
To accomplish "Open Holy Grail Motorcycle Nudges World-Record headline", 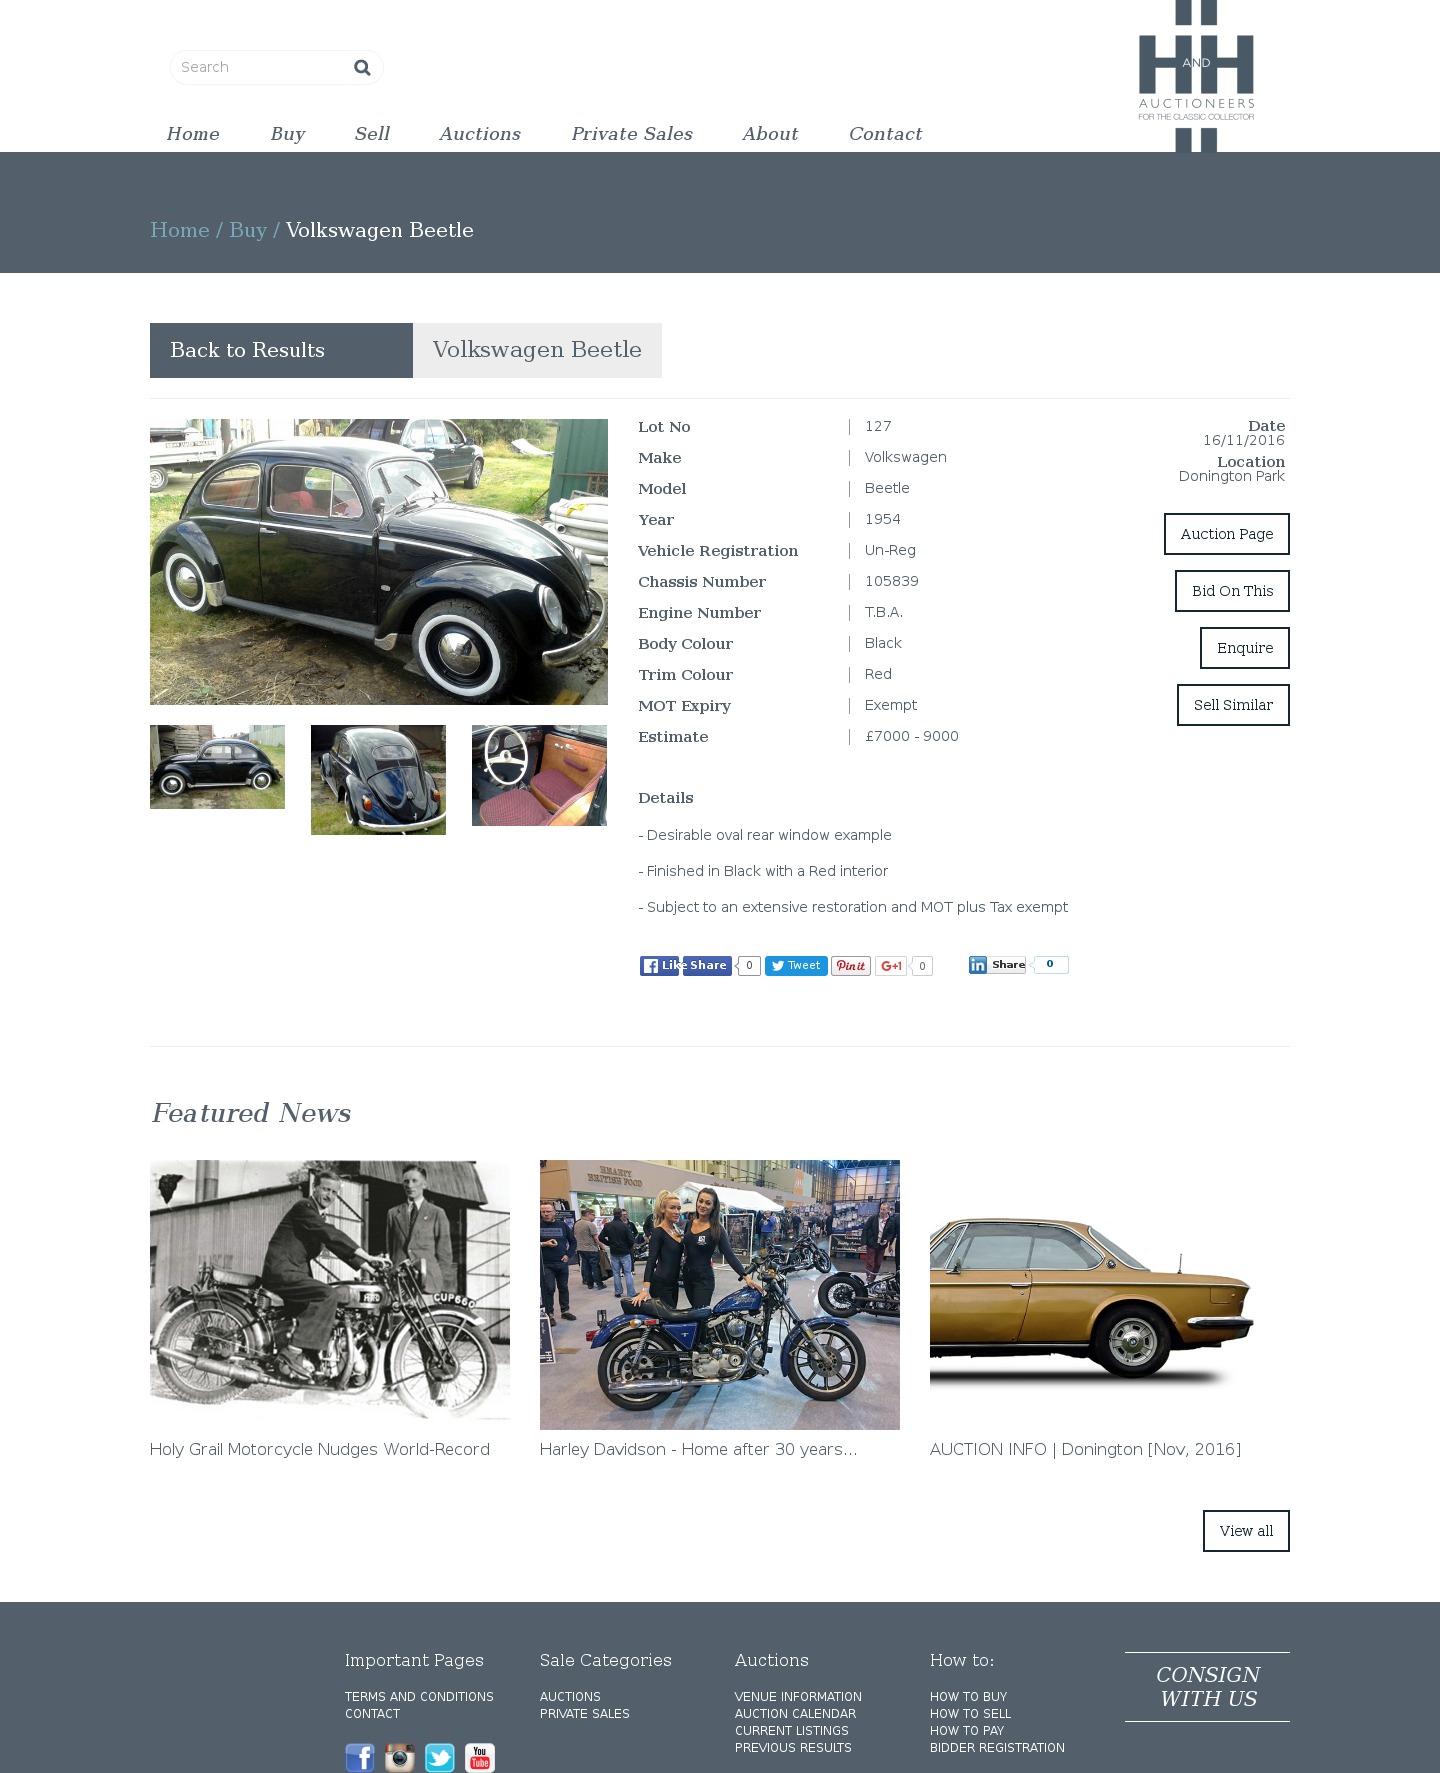I will tap(320, 1449).
